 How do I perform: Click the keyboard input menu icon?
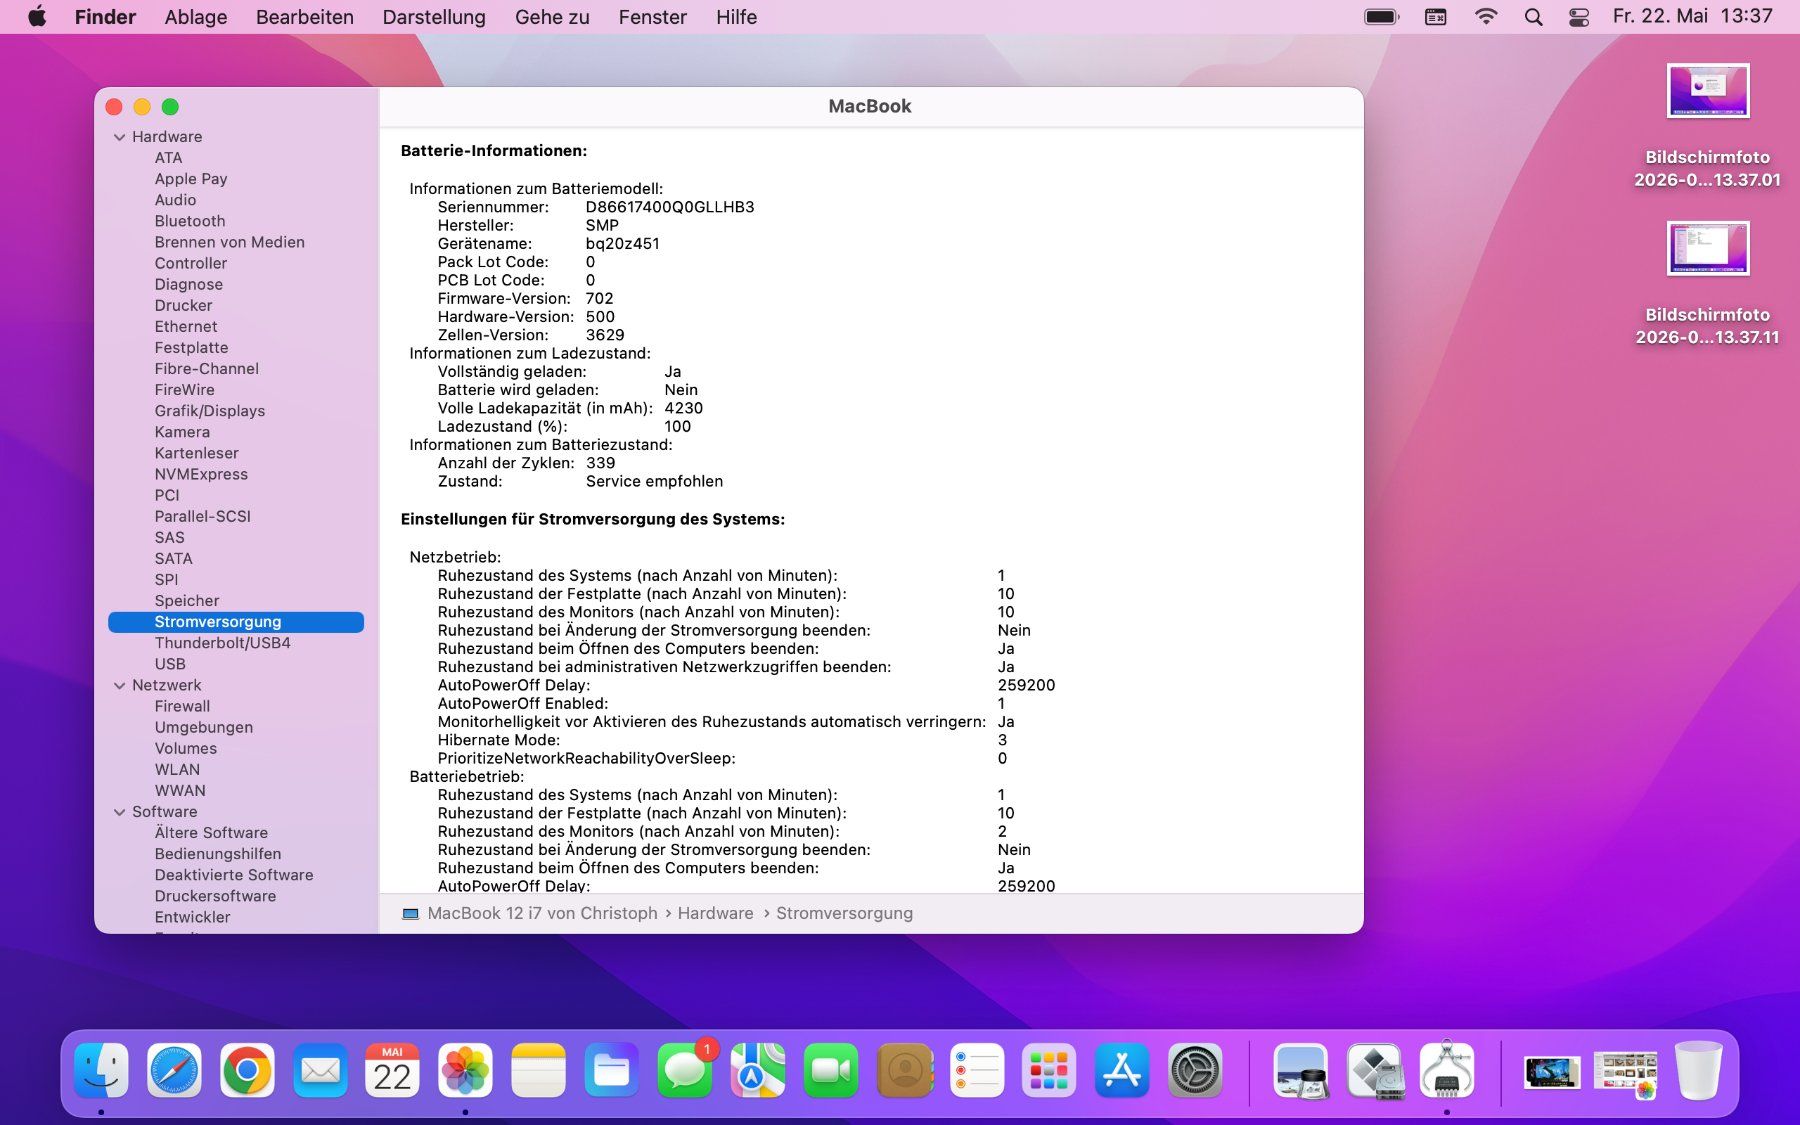click(1436, 17)
